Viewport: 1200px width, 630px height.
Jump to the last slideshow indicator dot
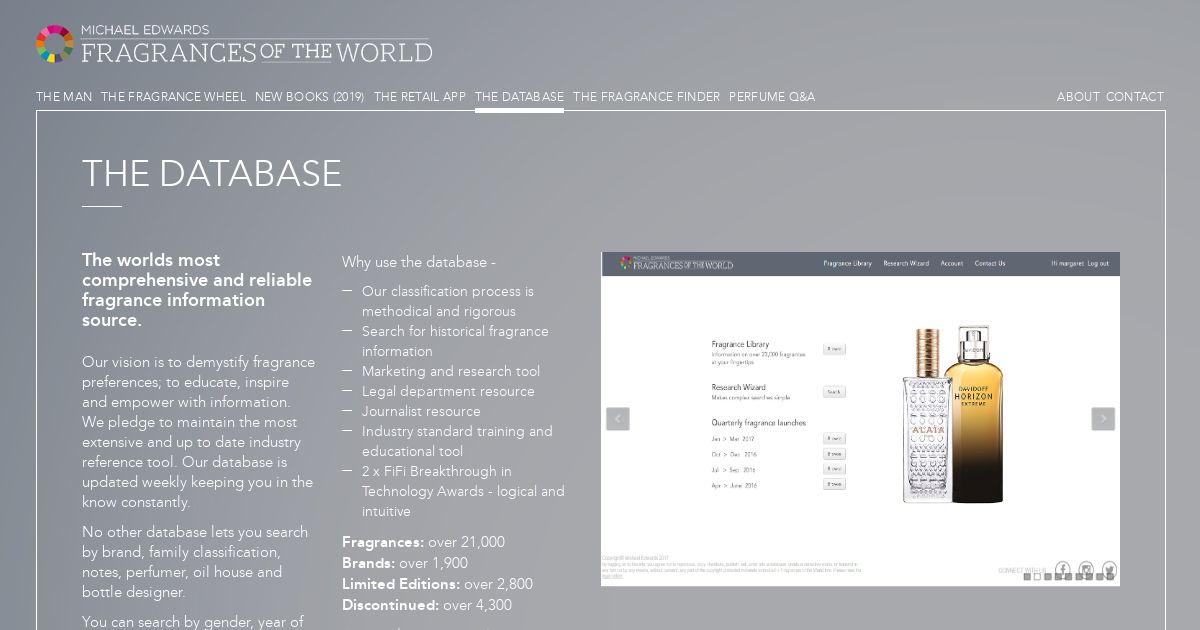pyautogui.click(x=1110, y=577)
